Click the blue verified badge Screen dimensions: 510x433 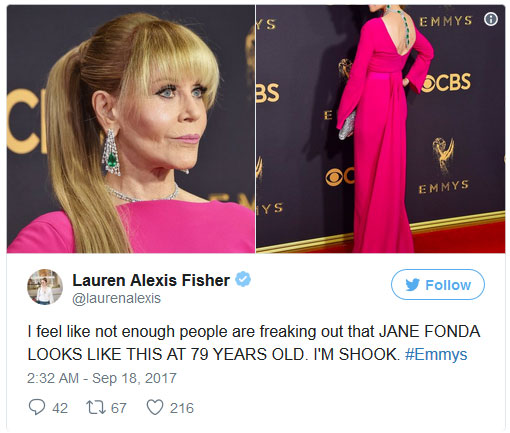[243, 279]
